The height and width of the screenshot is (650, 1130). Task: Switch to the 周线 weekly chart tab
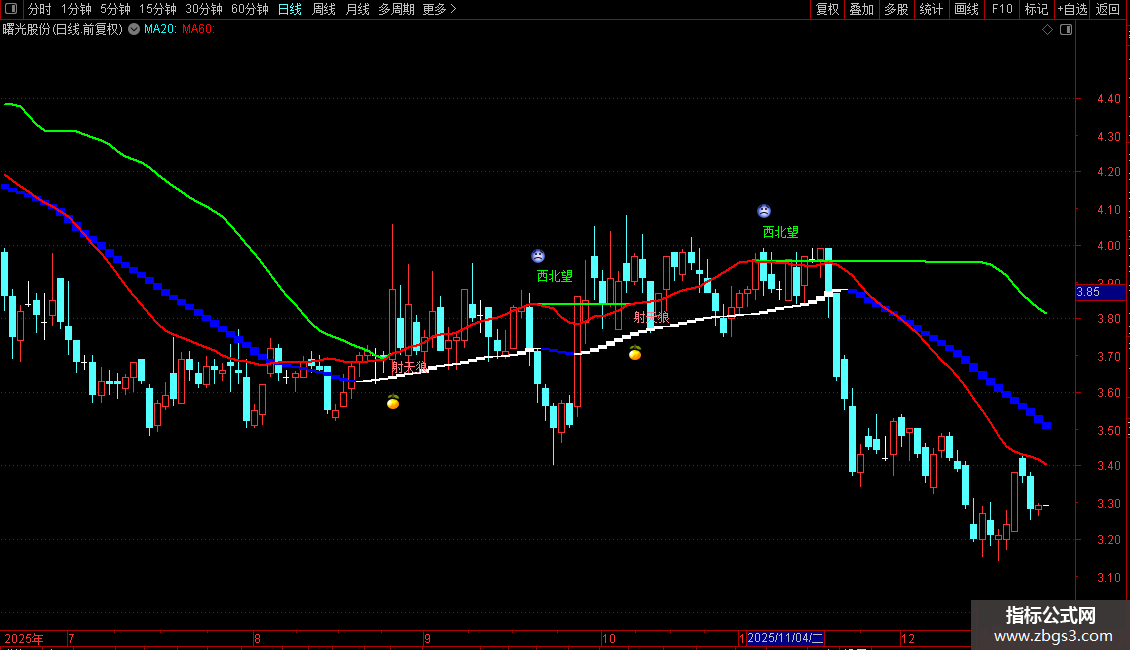coord(324,9)
